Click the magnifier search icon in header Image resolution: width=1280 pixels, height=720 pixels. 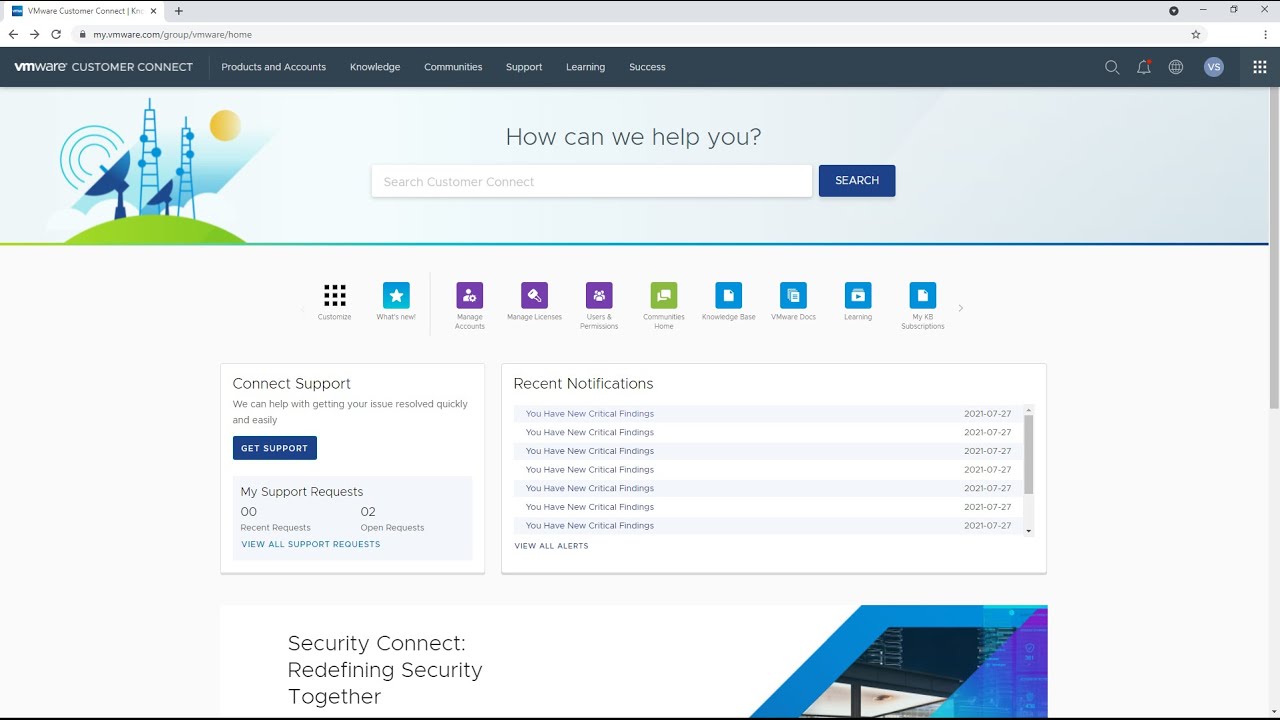coord(1112,67)
